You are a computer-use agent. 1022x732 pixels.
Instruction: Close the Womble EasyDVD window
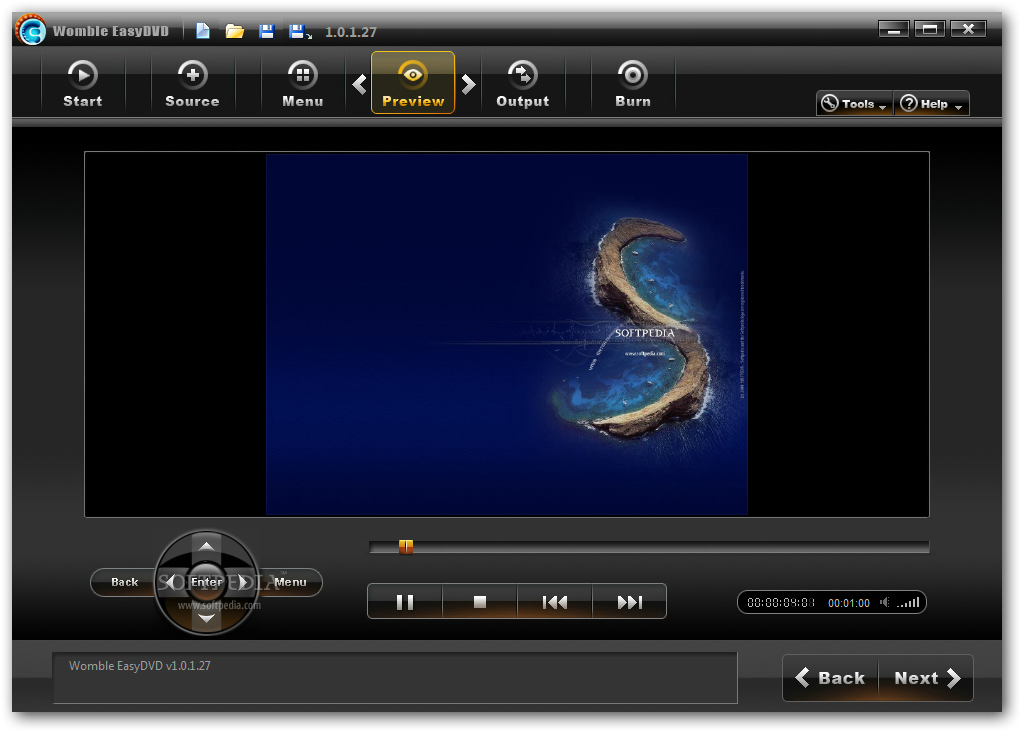[968, 29]
